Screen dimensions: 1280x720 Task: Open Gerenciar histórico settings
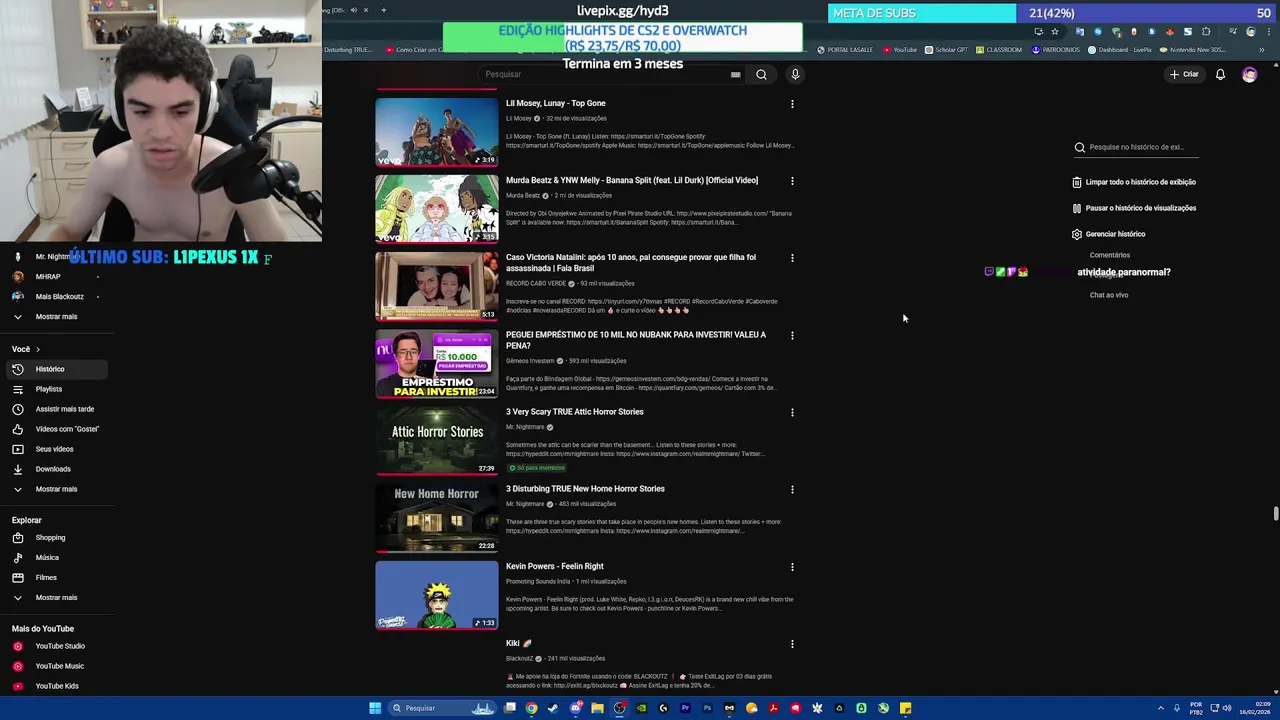pos(1108,234)
